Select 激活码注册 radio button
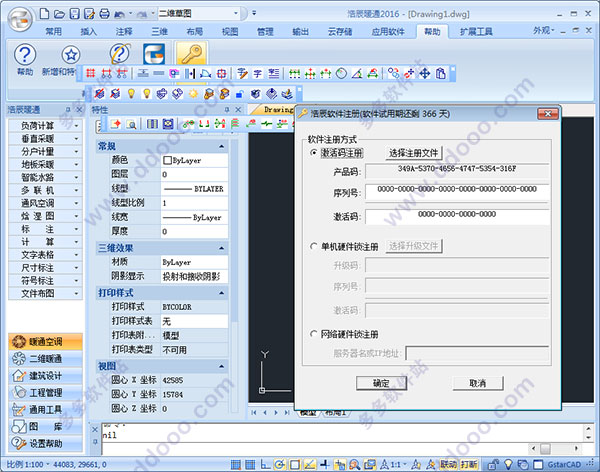The width and height of the screenshot is (600, 472). [x=314, y=153]
